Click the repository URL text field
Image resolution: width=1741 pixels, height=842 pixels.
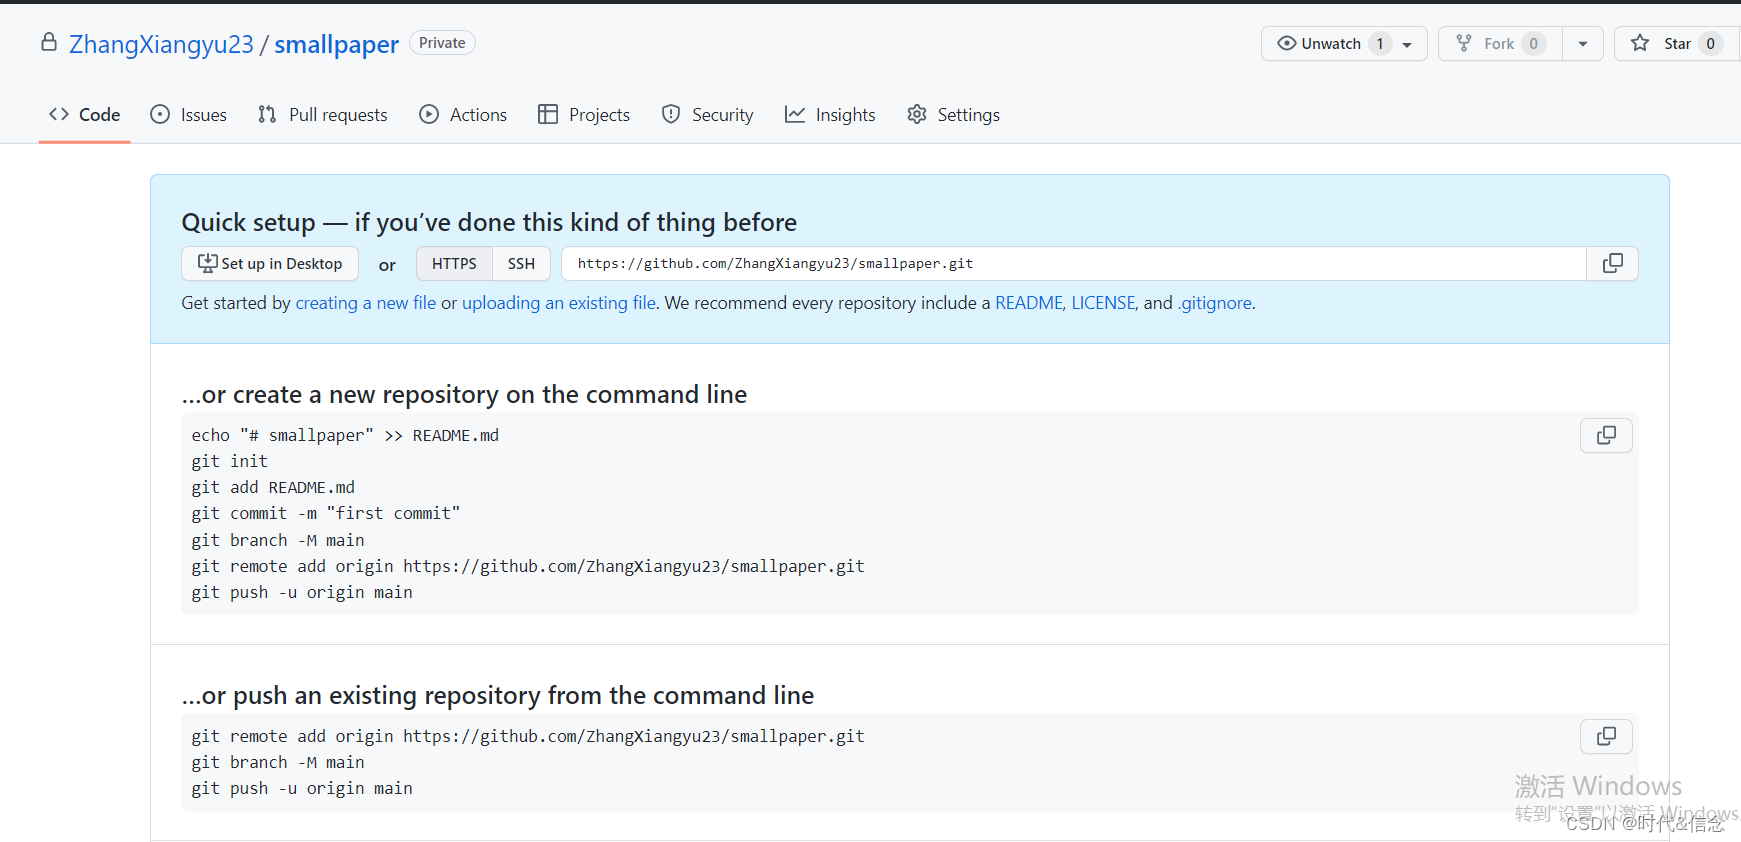click(x=1072, y=264)
